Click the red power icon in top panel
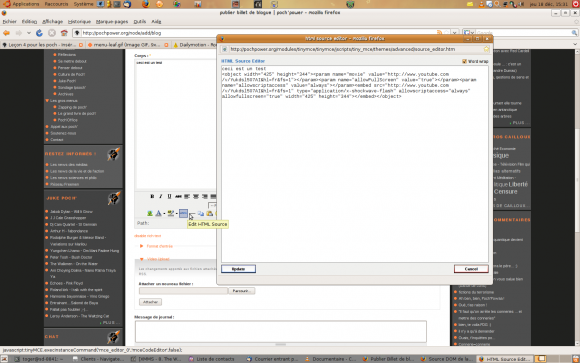Image resolution: width=580 pixels, height=363 pixels. (576, 4)
